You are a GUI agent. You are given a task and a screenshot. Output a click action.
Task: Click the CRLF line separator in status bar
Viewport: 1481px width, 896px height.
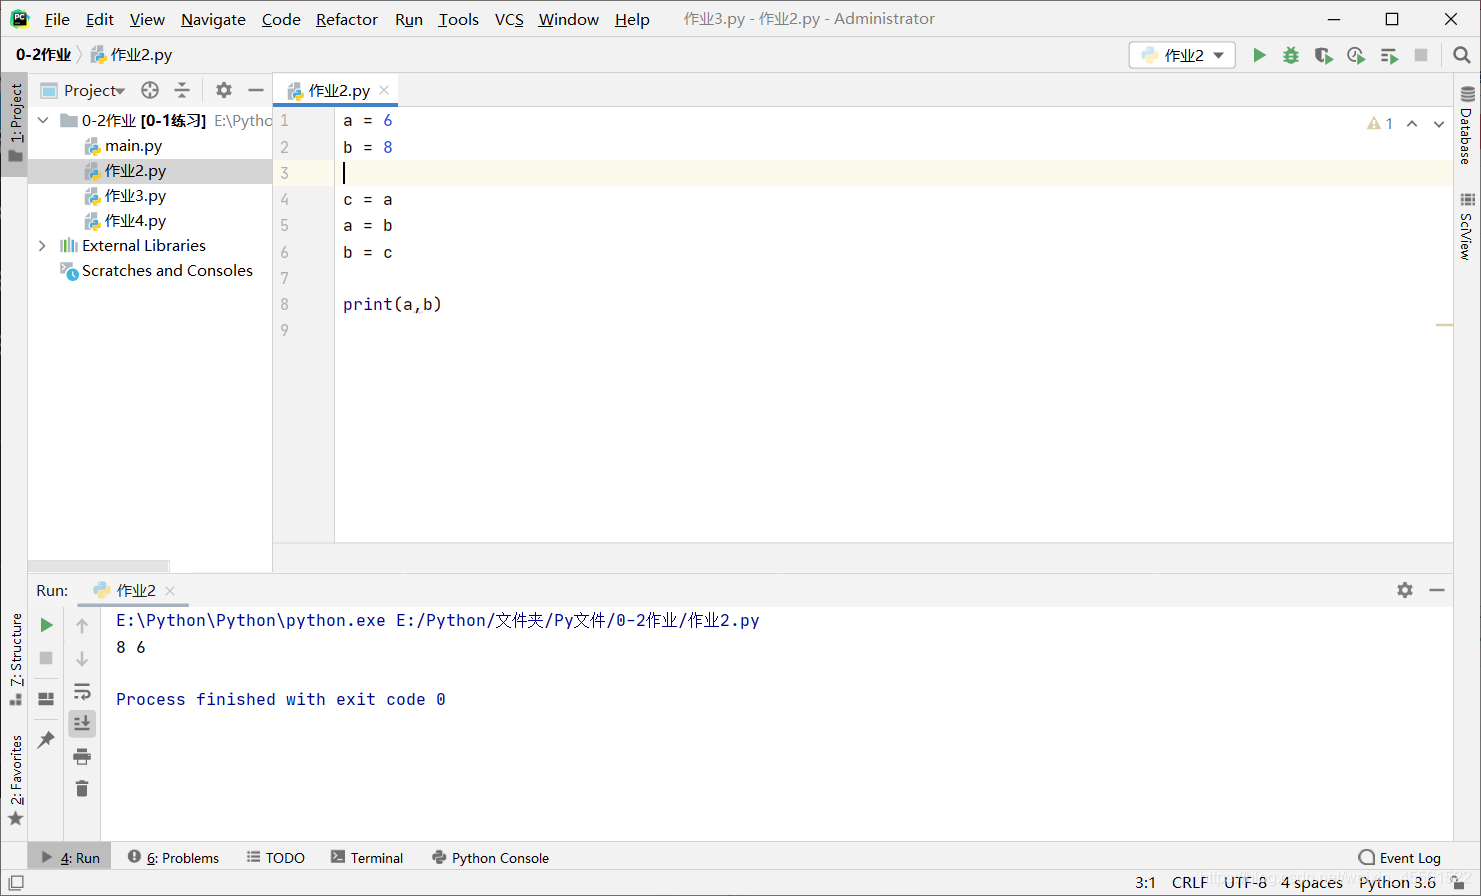[1189, 882]
